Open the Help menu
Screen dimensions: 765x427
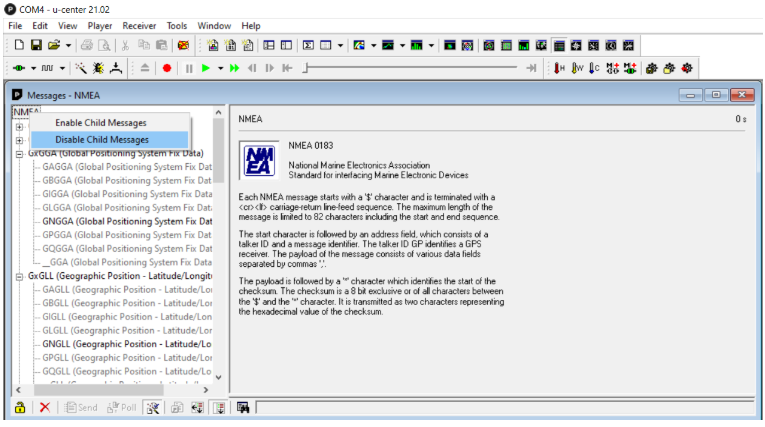(251, 26)
